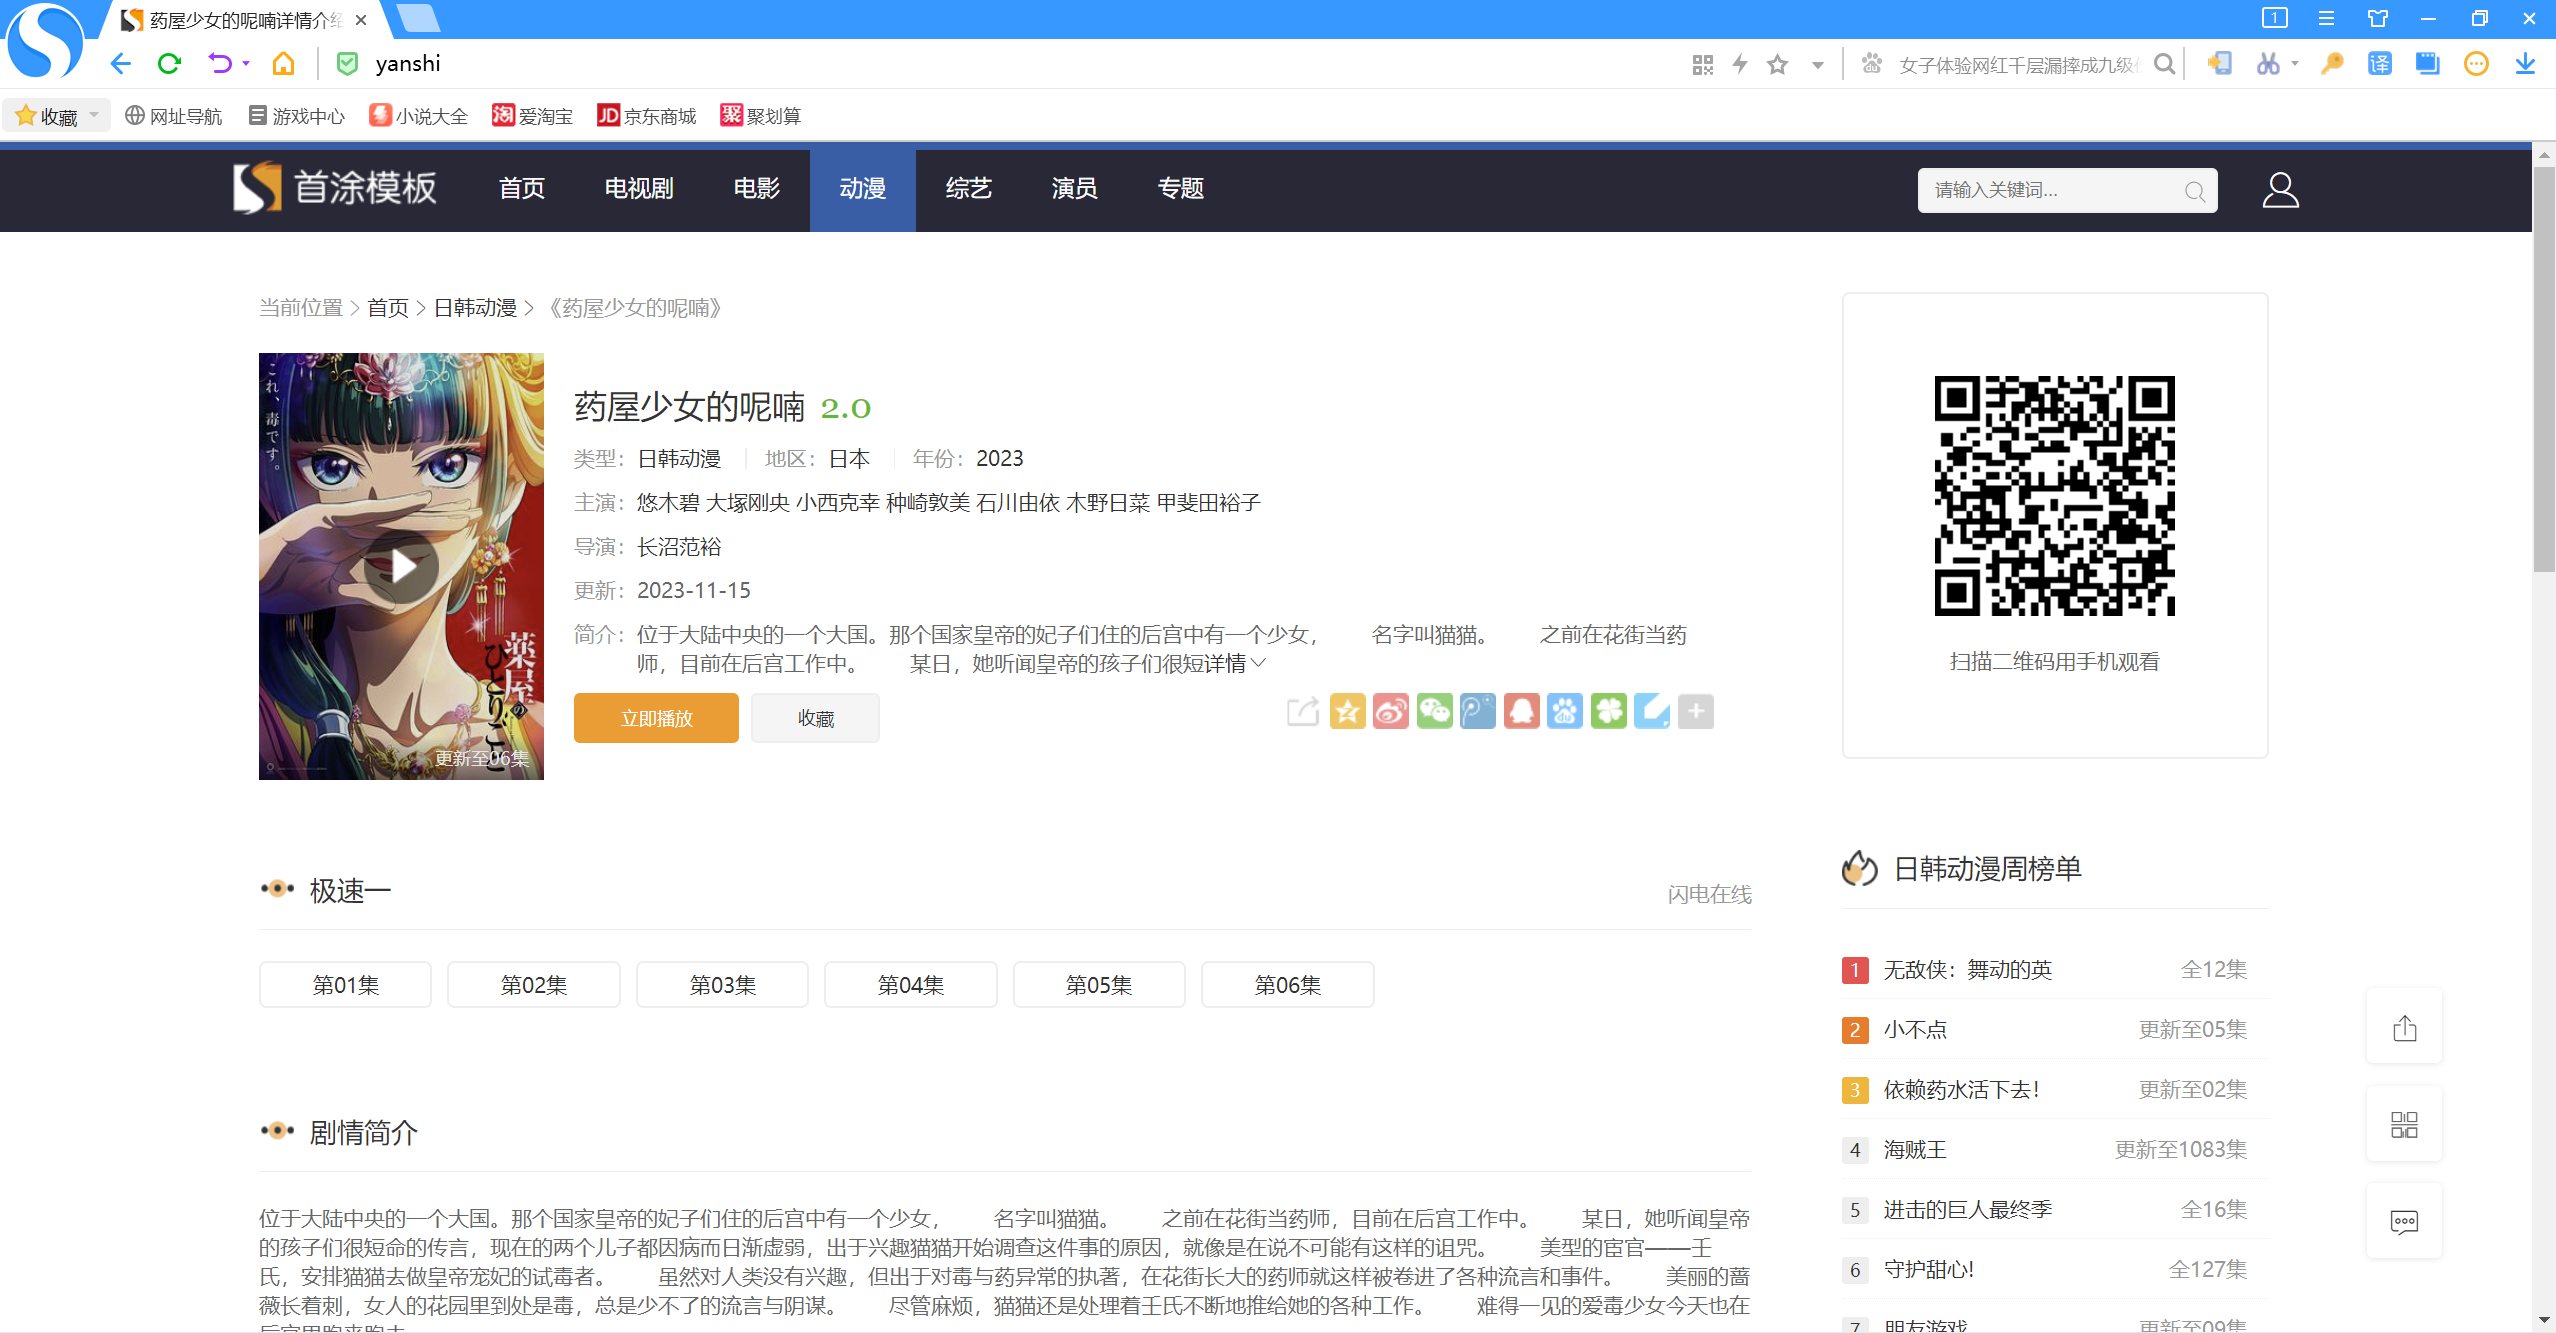Click the Weibo share icon

(x=1390, y=712)
